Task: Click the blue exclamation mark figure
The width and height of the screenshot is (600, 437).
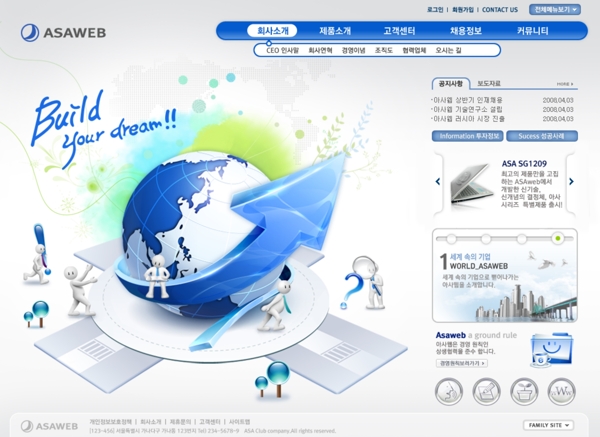Action: pos(41,247)
